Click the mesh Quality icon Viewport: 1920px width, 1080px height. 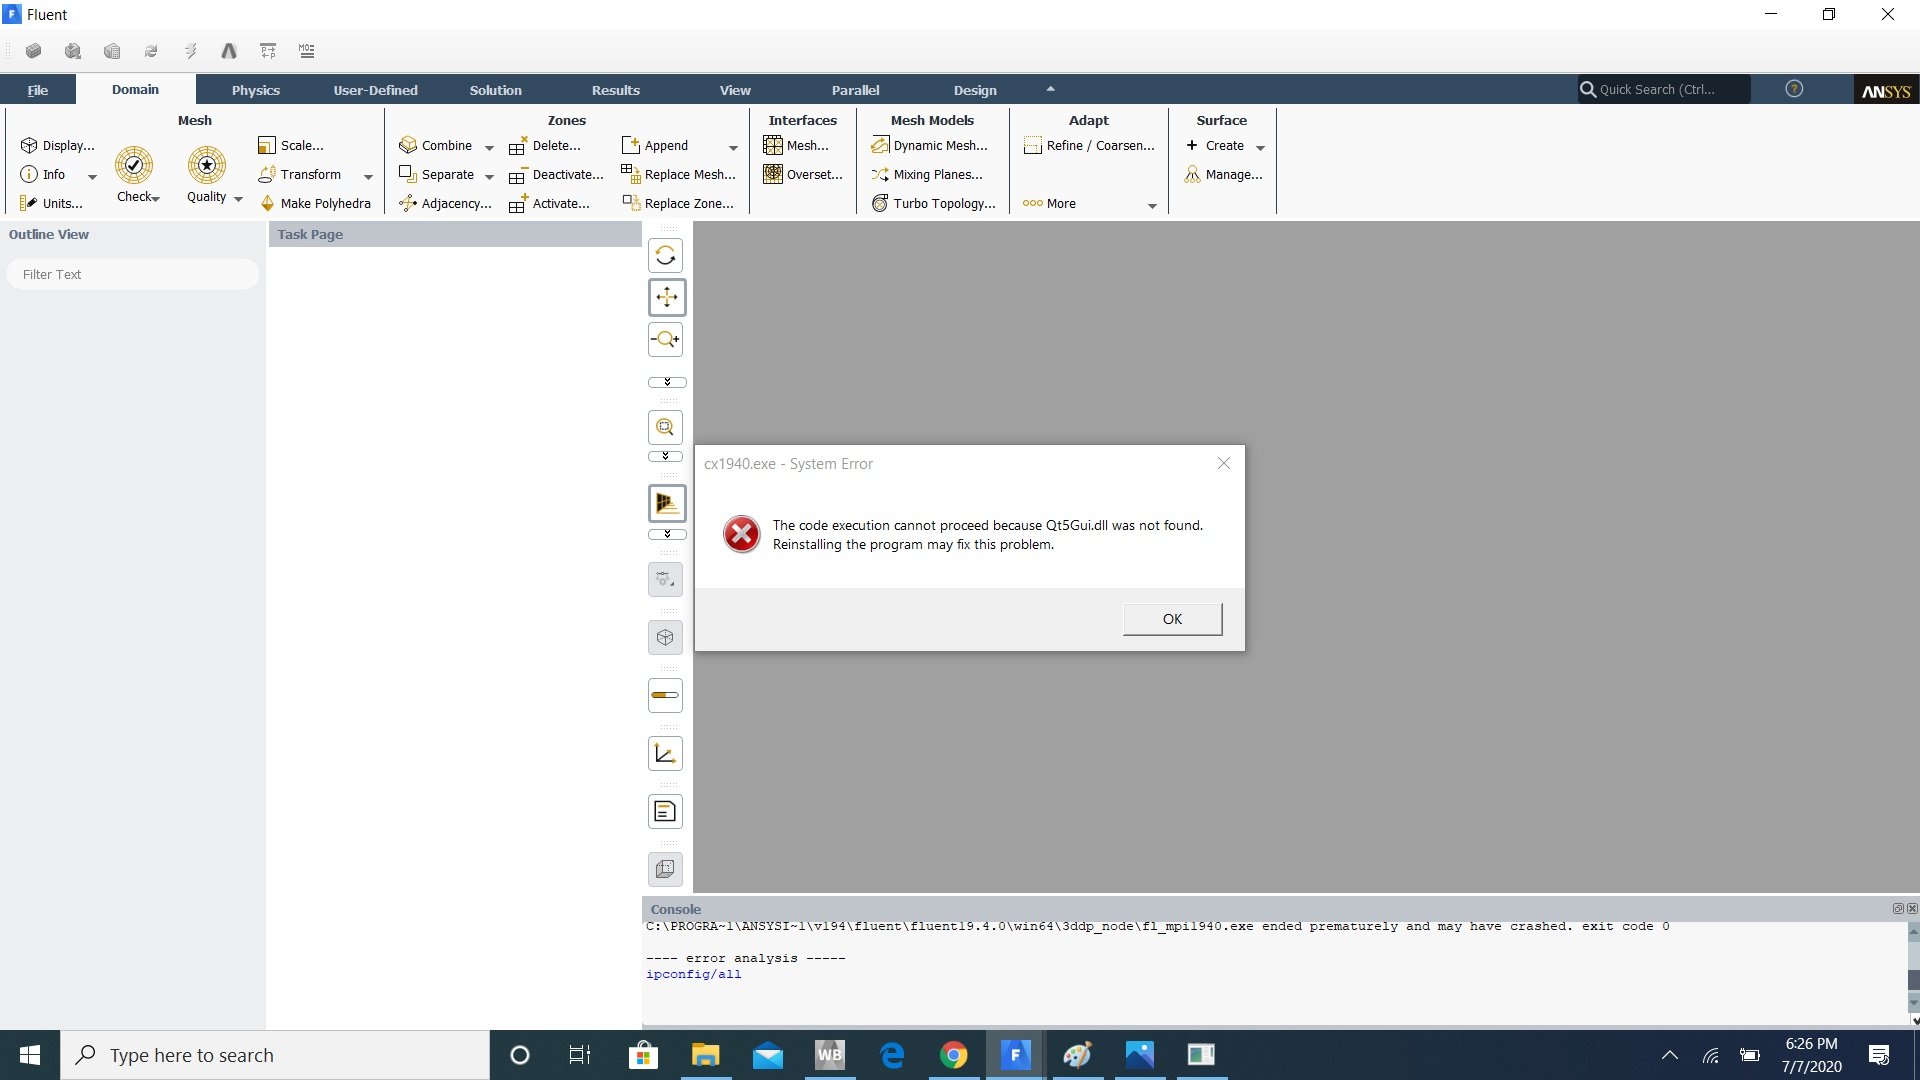[x=206, y=166]
